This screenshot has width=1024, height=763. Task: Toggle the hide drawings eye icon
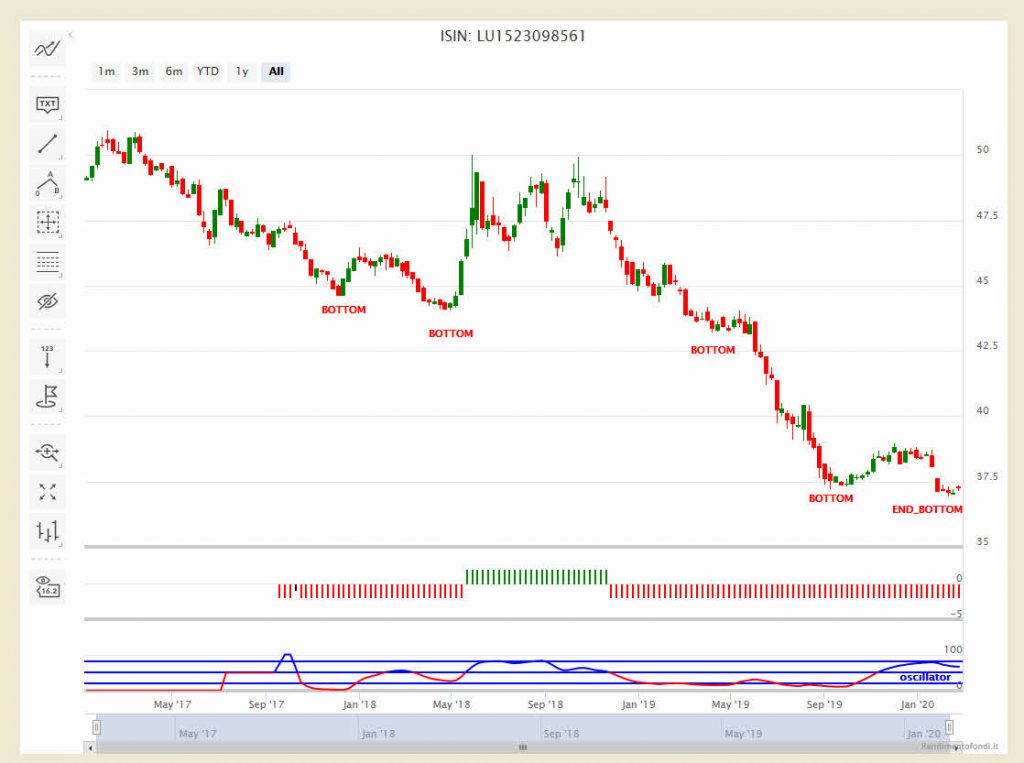(47, 301)
